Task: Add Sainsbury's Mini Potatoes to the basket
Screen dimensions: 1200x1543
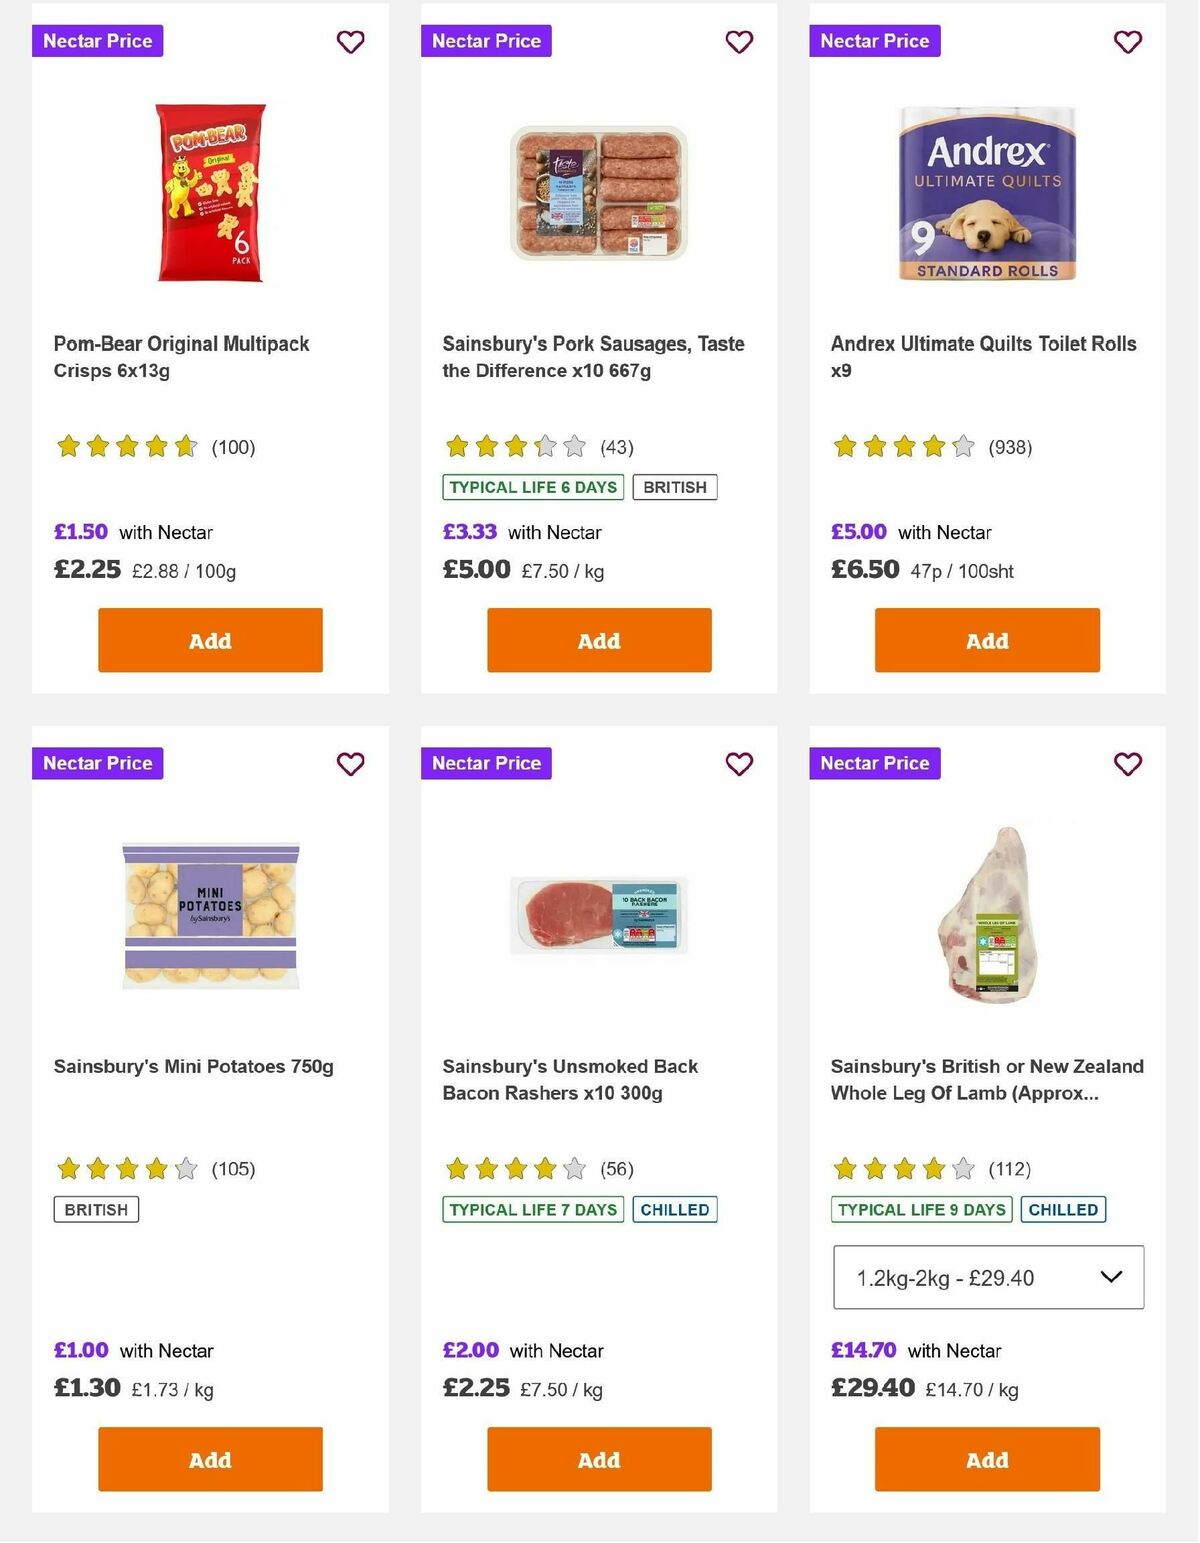Action: (x=210, y=1459)
